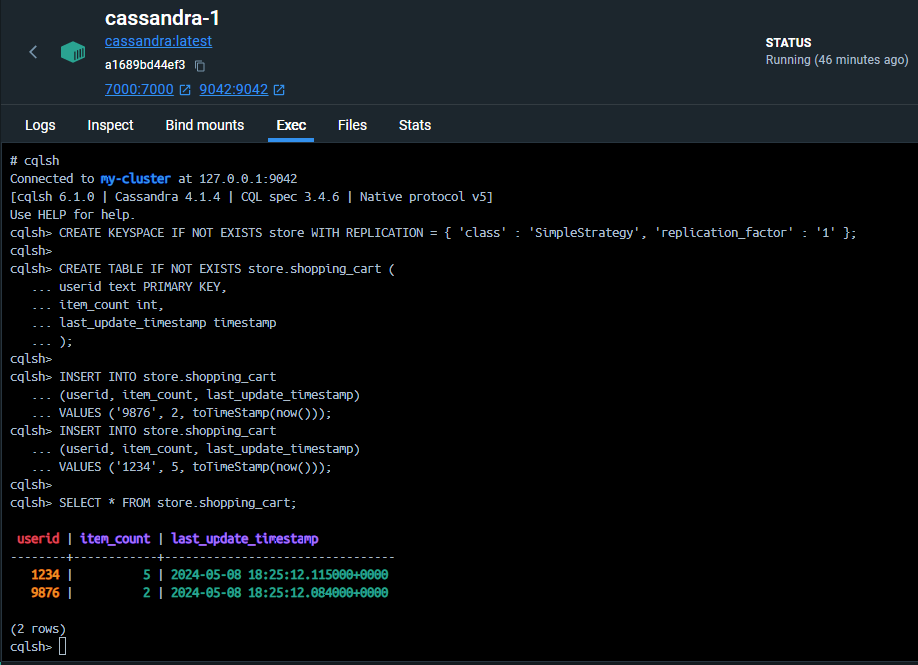The width and height of the screenshot is (918, 665).
Task: Click the last_update_timestamp column header
Action: tap(245, 539)
